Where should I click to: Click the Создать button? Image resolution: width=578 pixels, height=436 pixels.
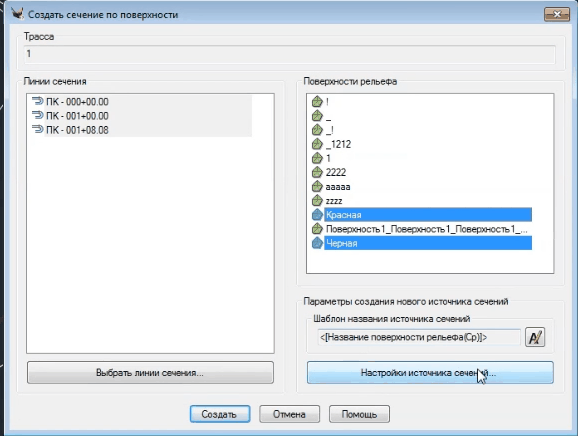pos(220,414)
